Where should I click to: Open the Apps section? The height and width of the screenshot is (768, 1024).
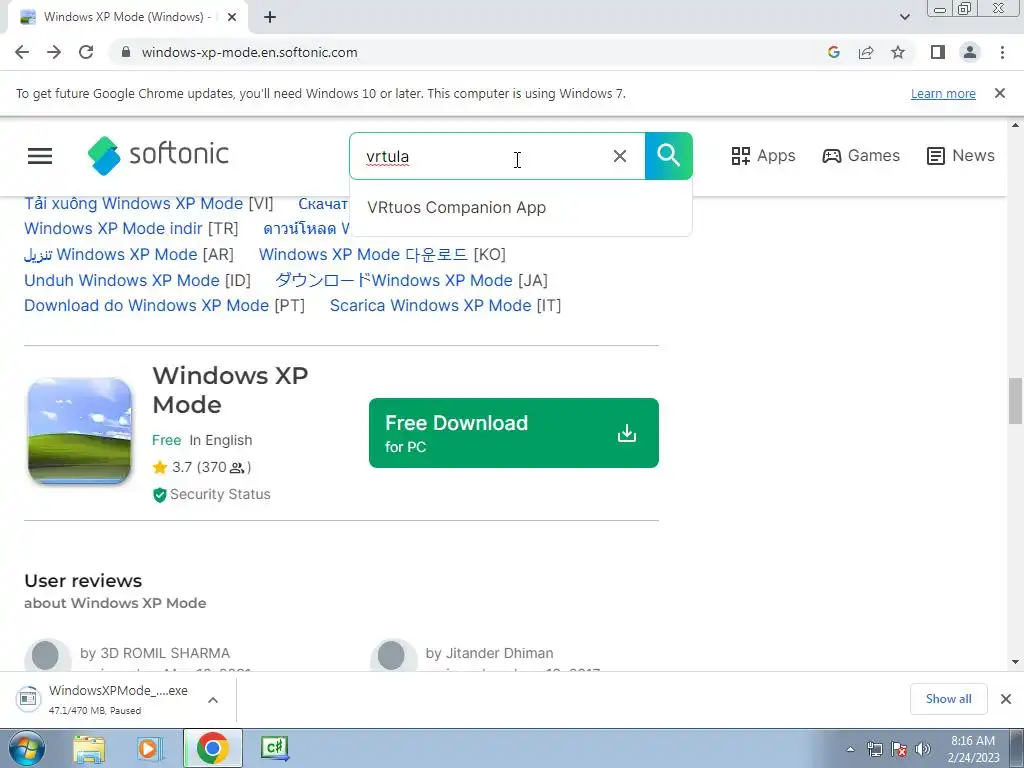point(763,155)
